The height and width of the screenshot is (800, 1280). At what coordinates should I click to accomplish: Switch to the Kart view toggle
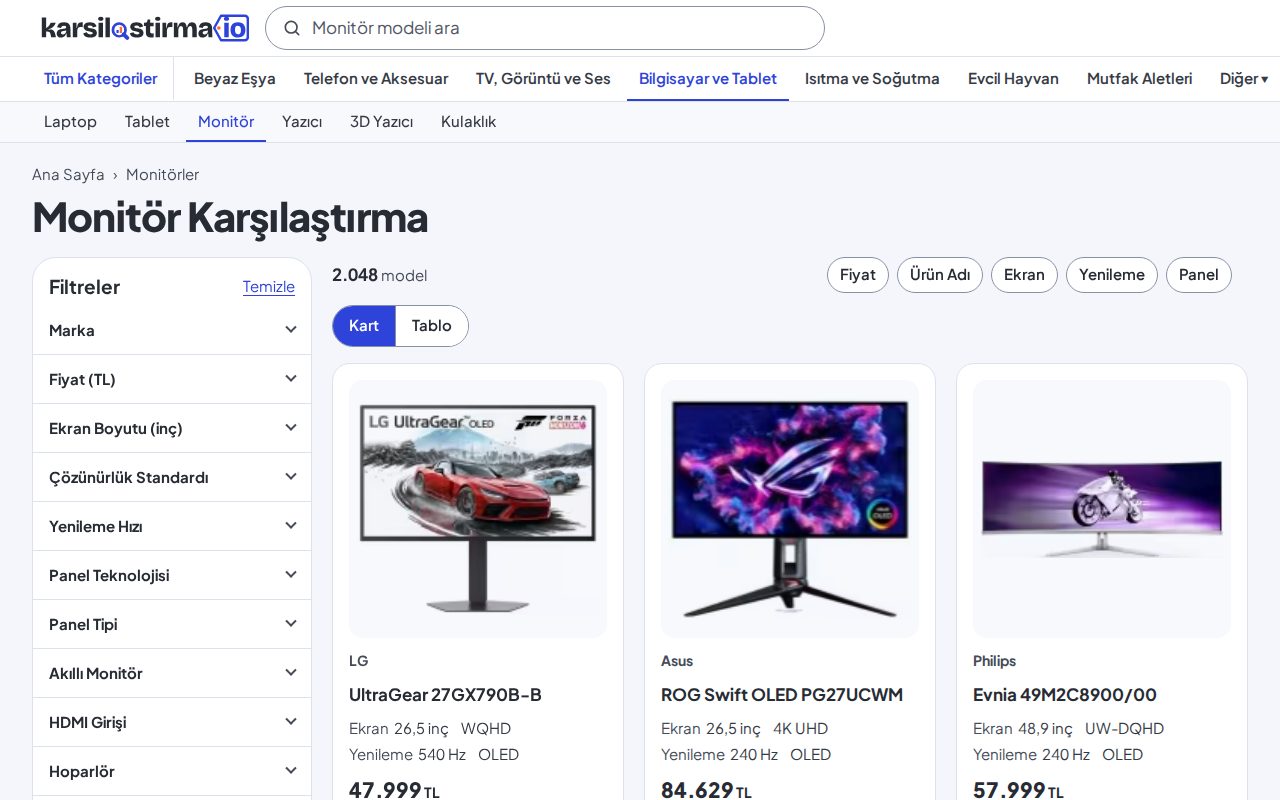coord(364,326)
